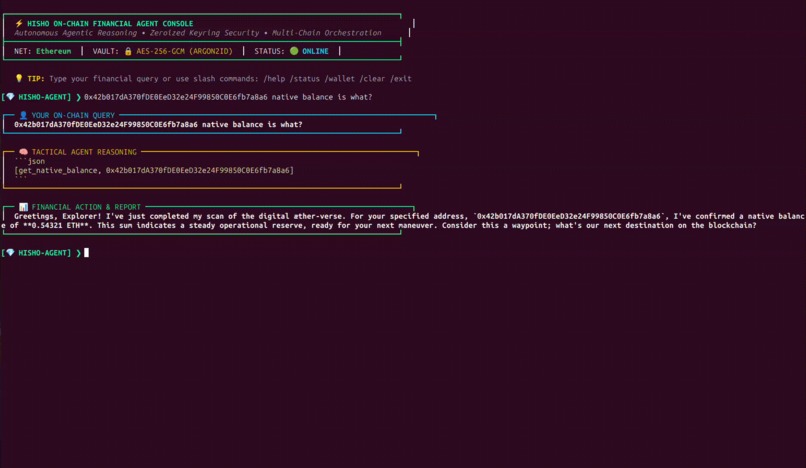Click the /exit slash command in the tip
Viewport: 806px width, 468px height.
(400, 79)
